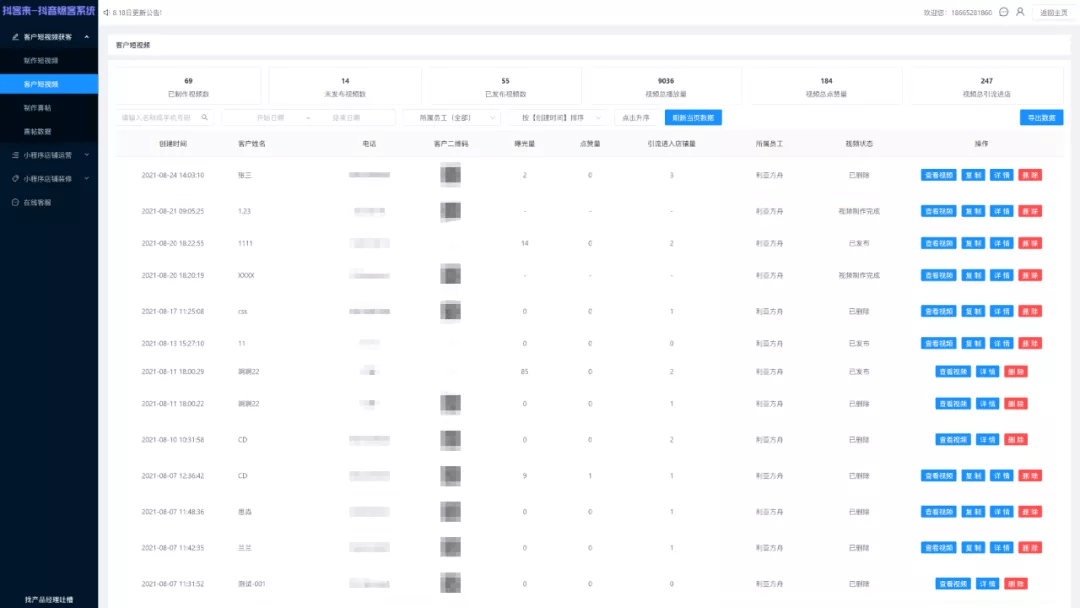Image resolution: width=1080 pixels, height=608 pixels.
Task: Delete the 张三 row with 删除
Action: tap(1030, 175)
